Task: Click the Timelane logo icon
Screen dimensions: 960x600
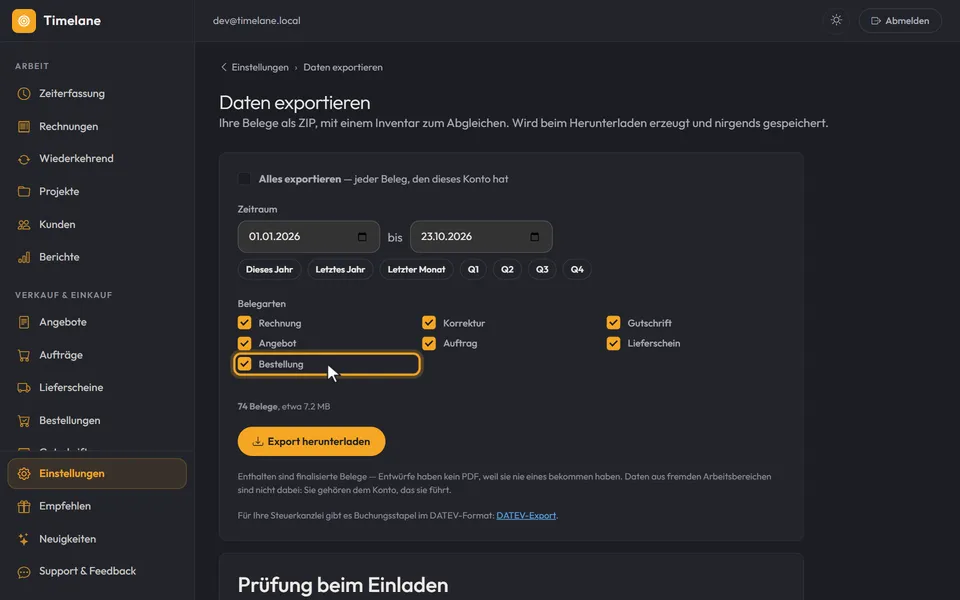Action: 24,21
